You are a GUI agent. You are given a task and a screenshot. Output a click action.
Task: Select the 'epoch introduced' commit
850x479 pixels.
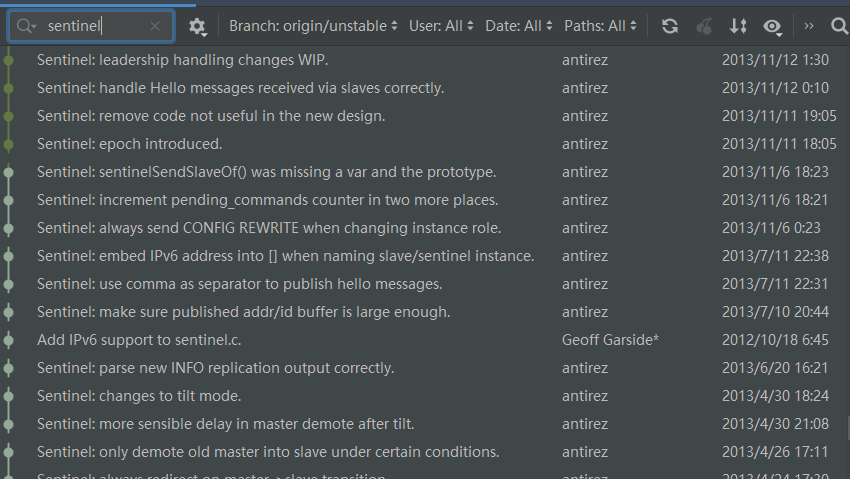(129, 144)
